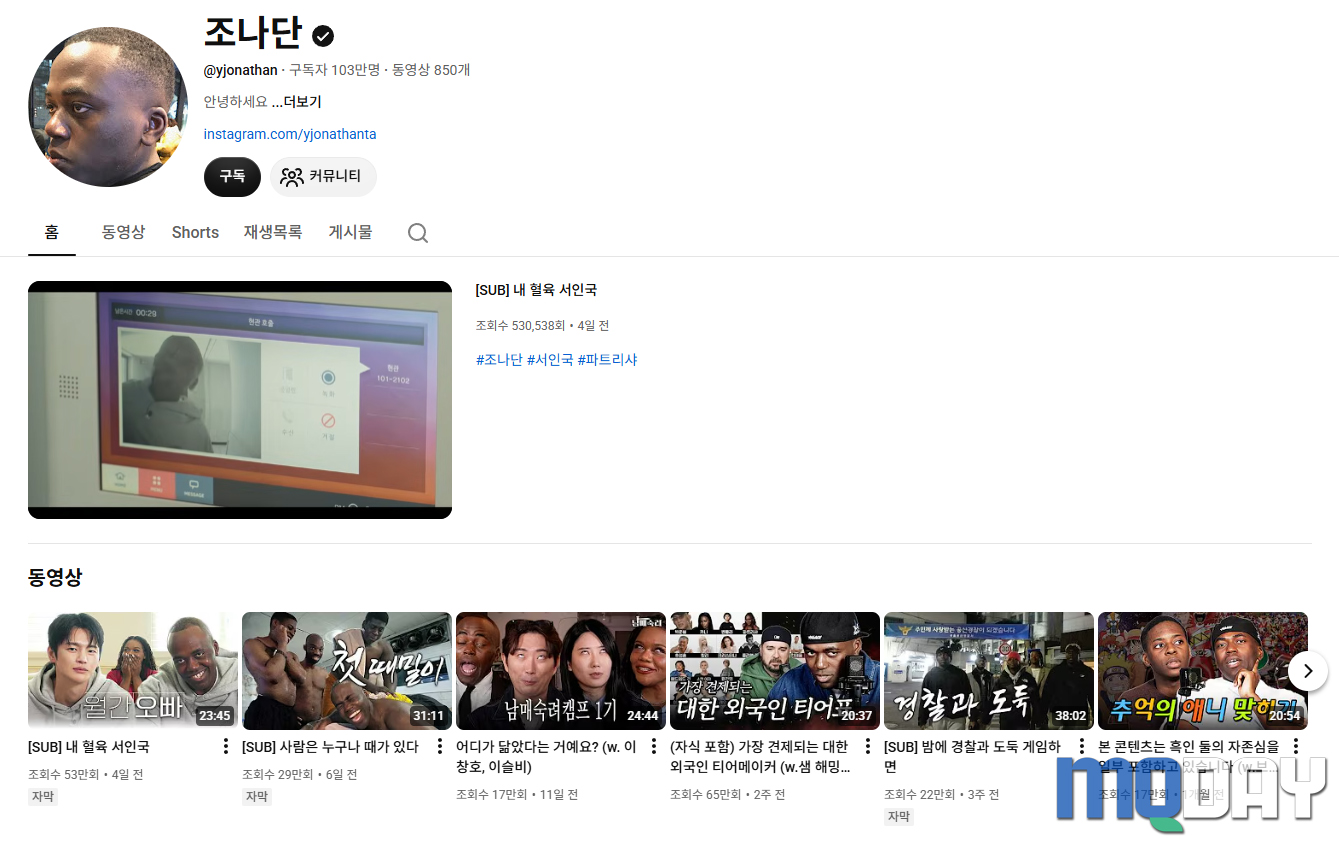Open the Shorts tab
The image size is (1339, 846).
194,232
